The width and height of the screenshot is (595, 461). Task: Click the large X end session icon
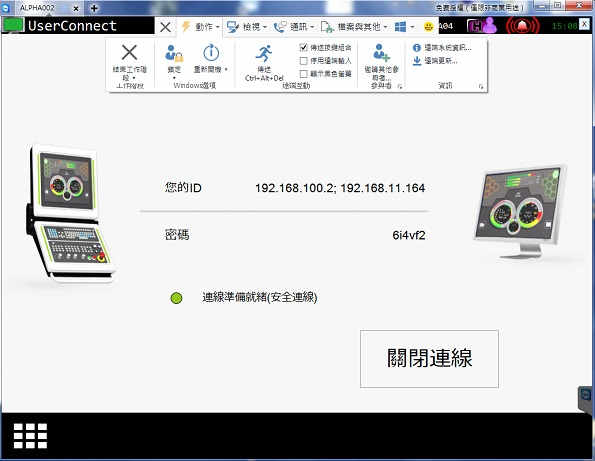(129, 52)
